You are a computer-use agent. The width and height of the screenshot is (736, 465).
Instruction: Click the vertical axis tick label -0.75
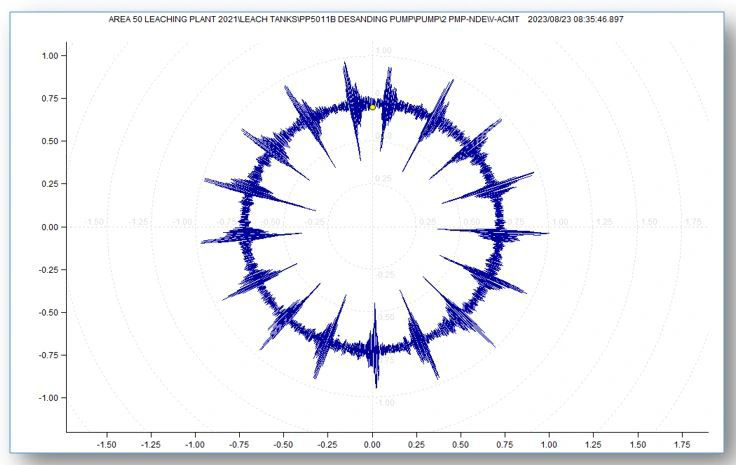[x=49, y=355]
